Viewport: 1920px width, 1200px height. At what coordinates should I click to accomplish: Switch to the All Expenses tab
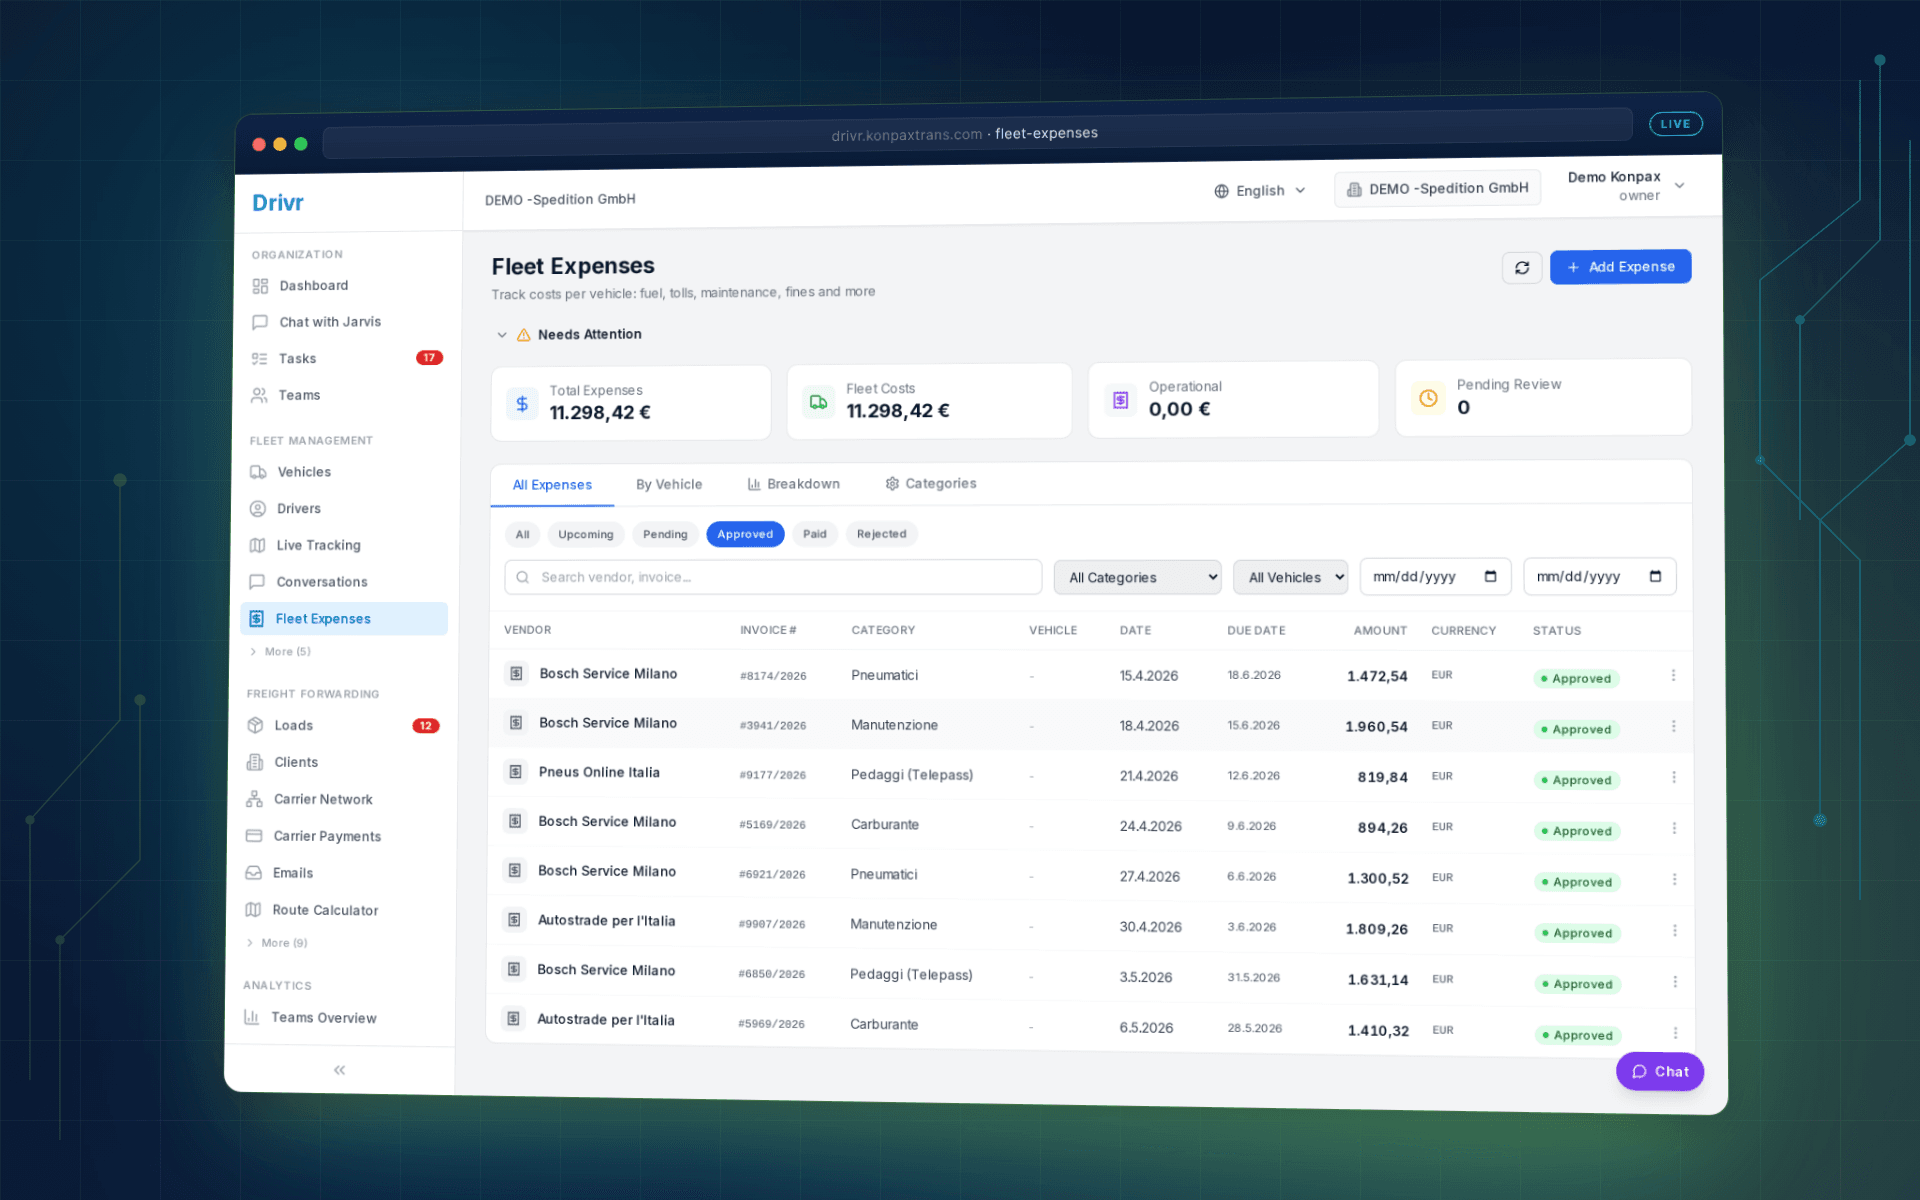(552, 485)
